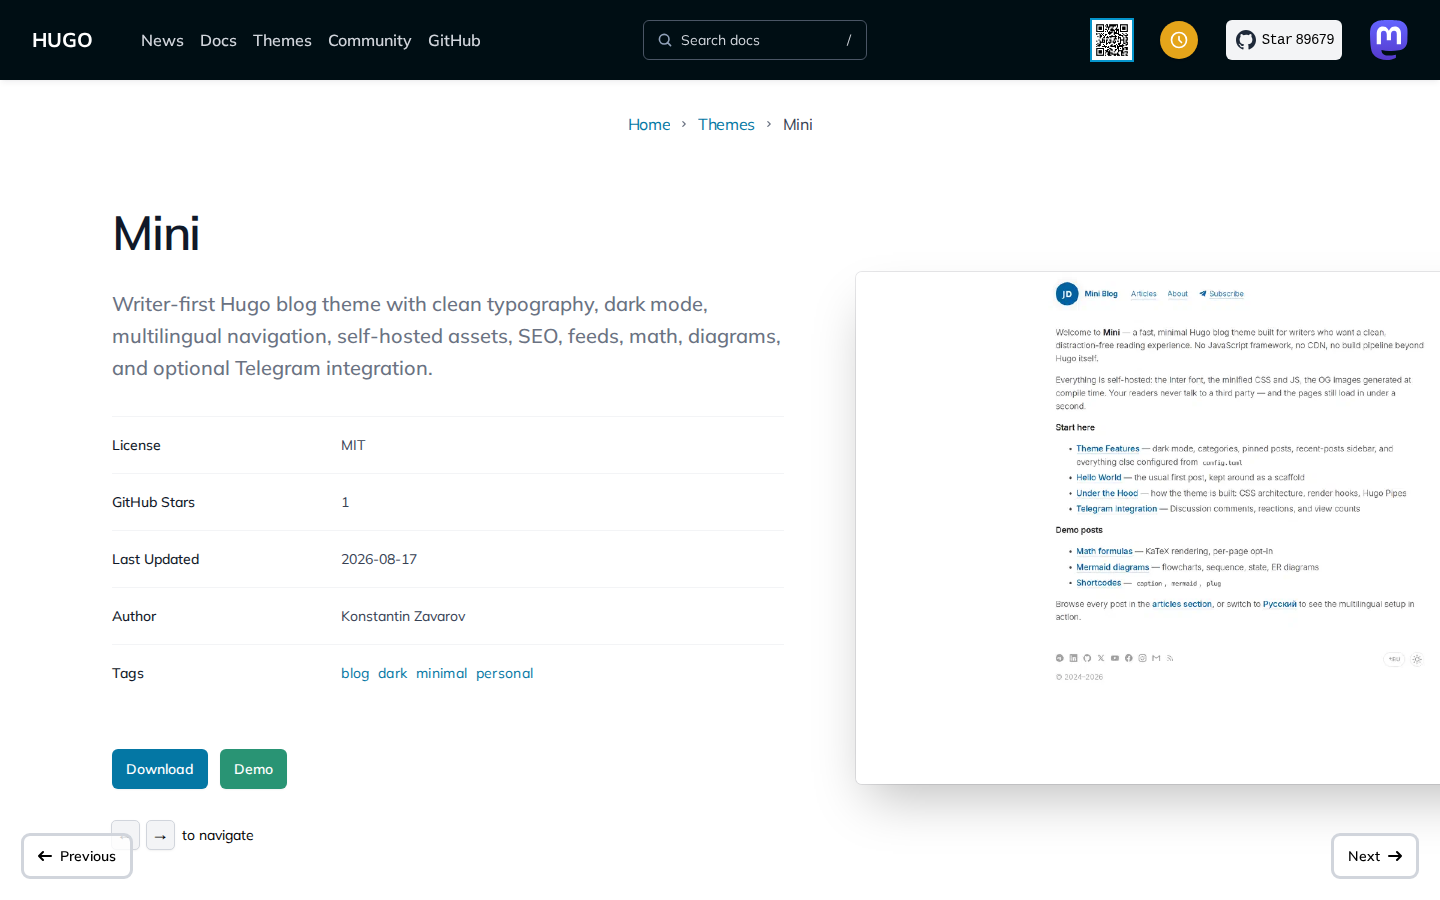Click the GitHub Stars label

coord(153,502)
